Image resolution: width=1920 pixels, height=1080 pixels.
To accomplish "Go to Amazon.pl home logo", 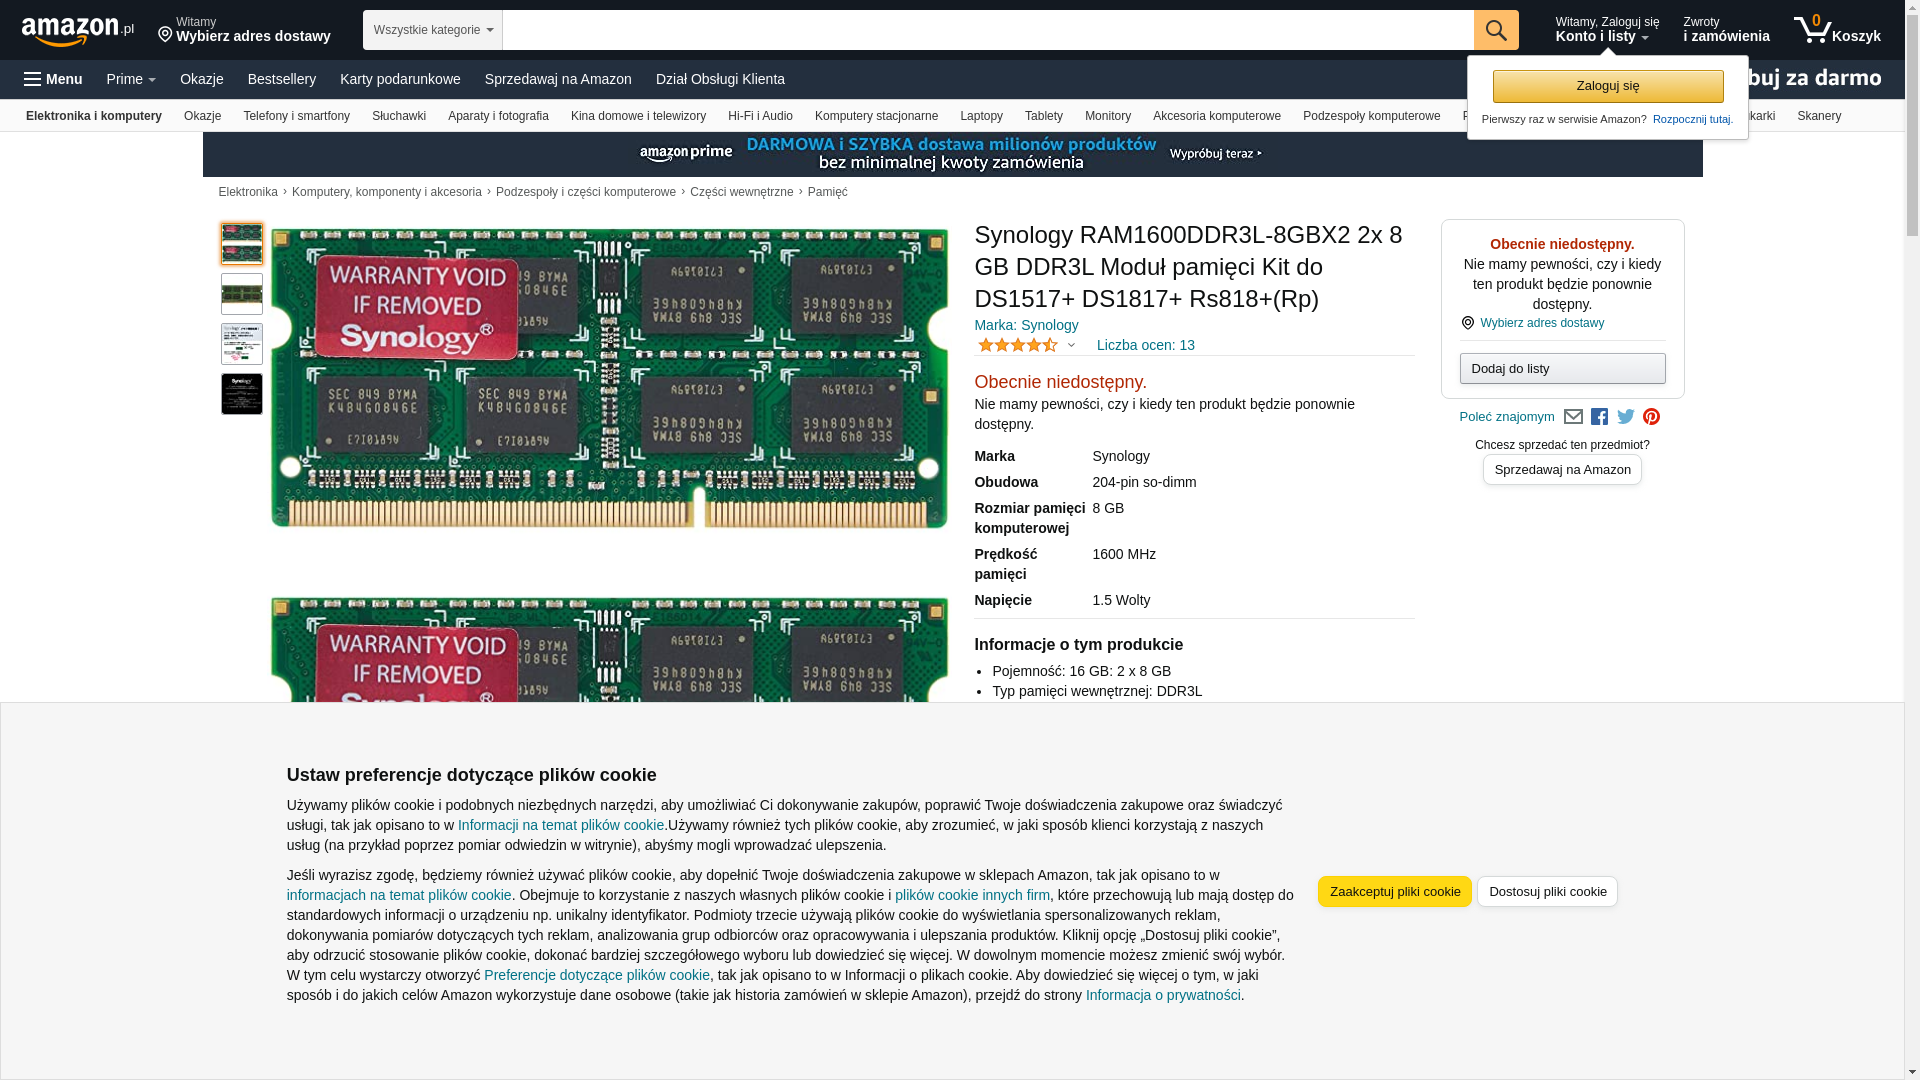I will pos(77,31).
